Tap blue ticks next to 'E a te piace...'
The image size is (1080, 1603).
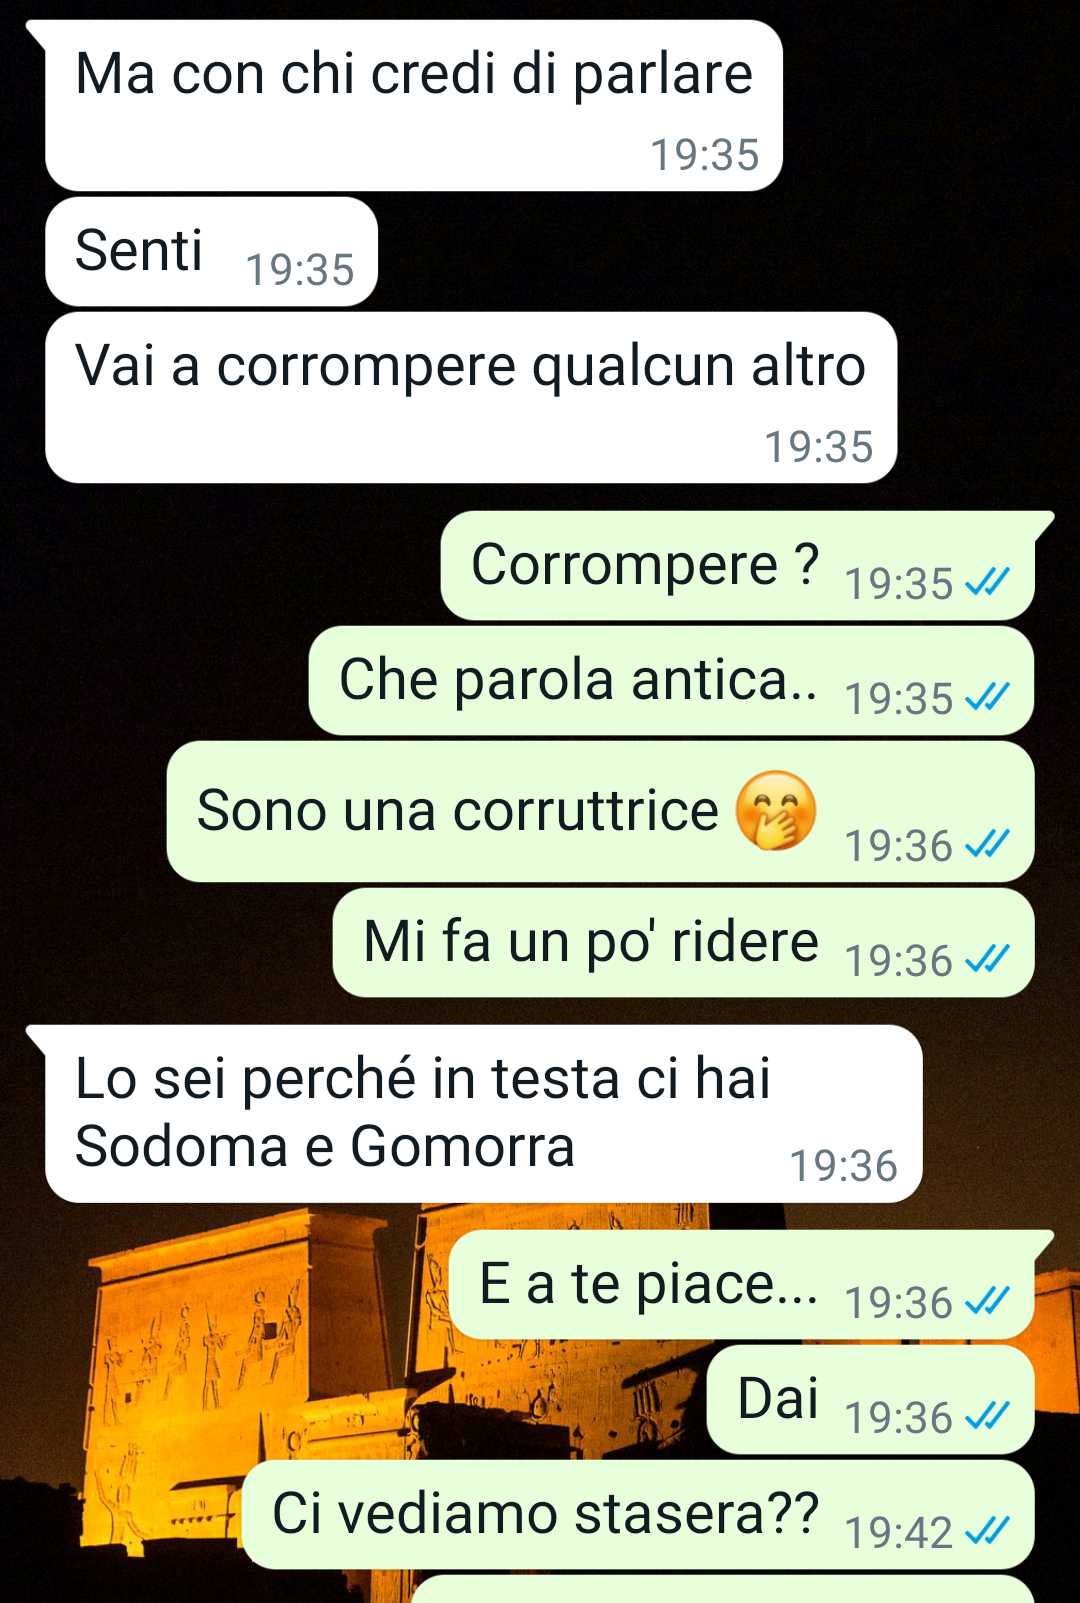(x=987, y=1301)
